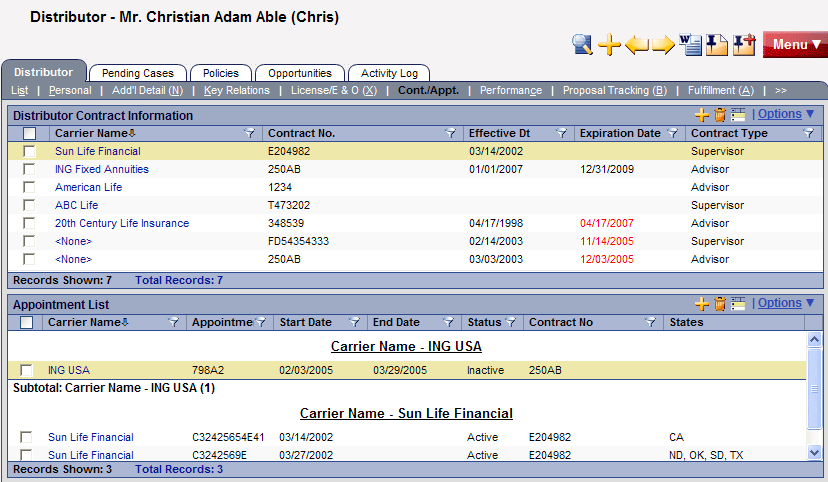The width and height of the screenshot is (828, 482).
Task: Tick the checkbox for ABC Life contract
Action: 29,205
